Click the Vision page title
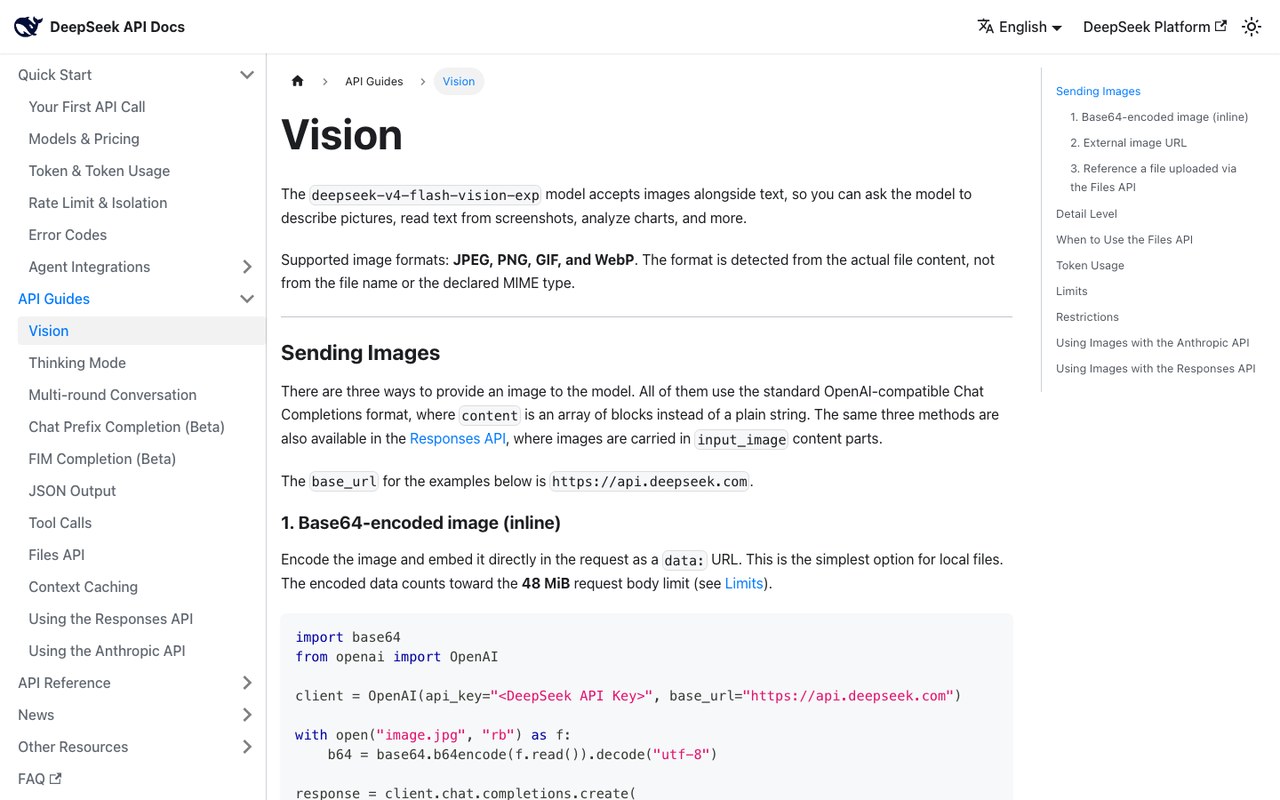This screenshot has width=1280, height=800. tap(342, 135)
